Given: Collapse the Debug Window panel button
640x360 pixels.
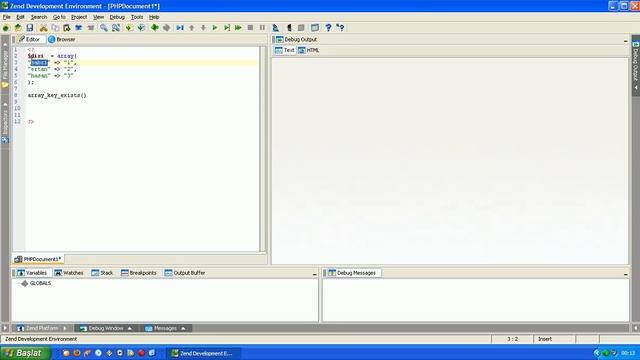Looking at the screenshot, I should click(x=106, y=328).
